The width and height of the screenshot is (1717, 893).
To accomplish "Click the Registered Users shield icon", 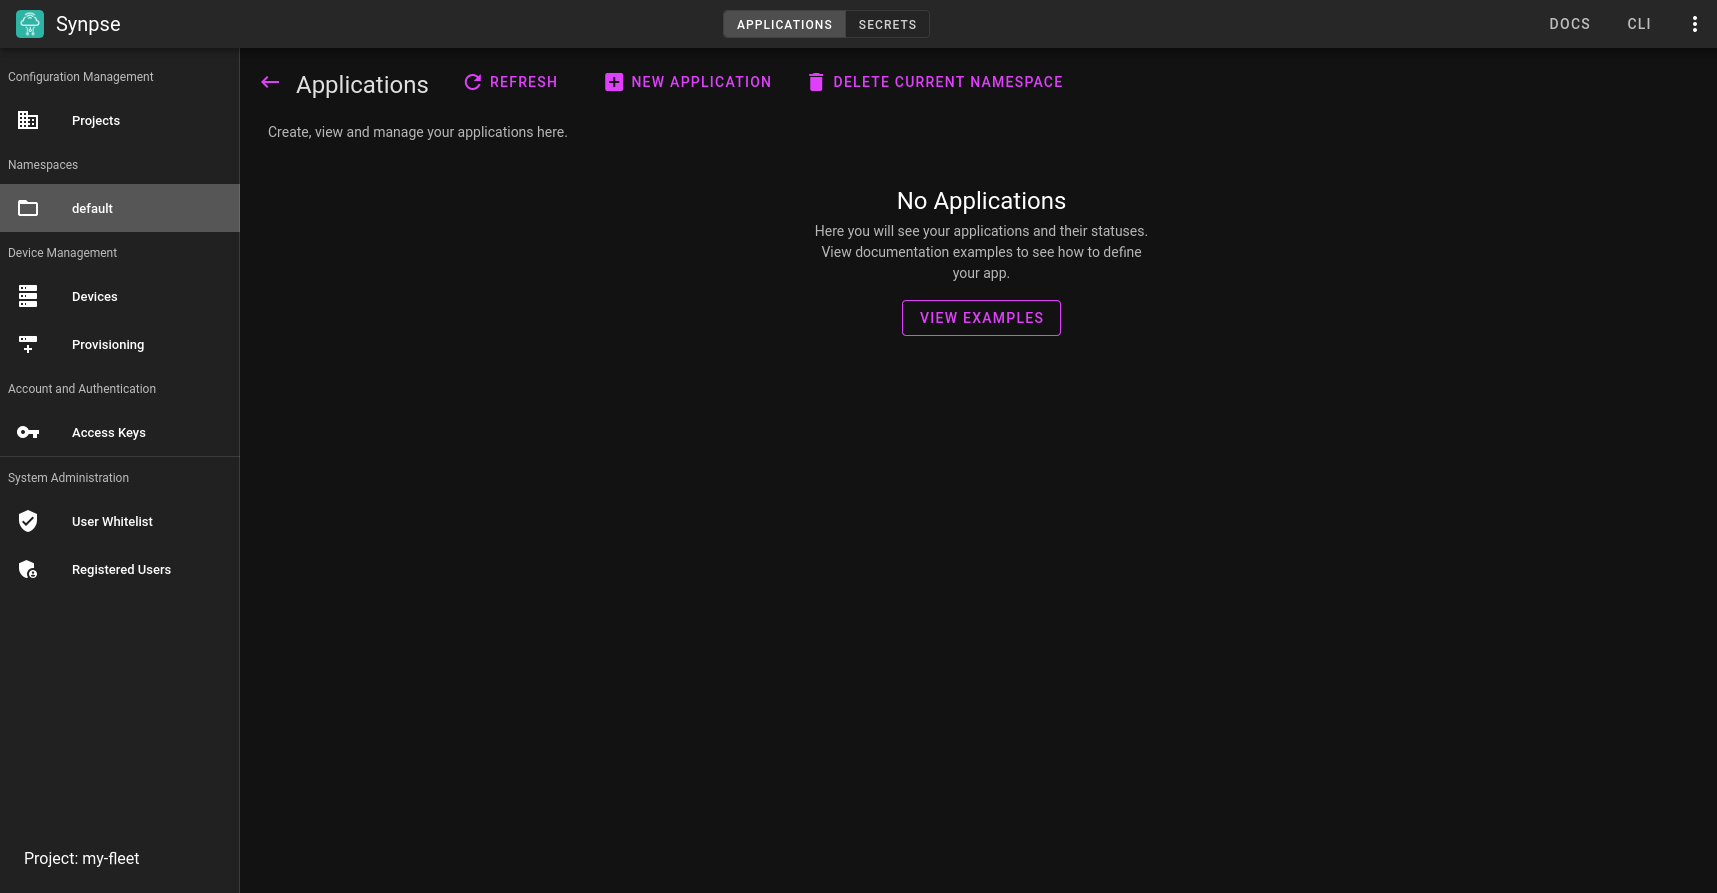I will (x=28, y=570).
